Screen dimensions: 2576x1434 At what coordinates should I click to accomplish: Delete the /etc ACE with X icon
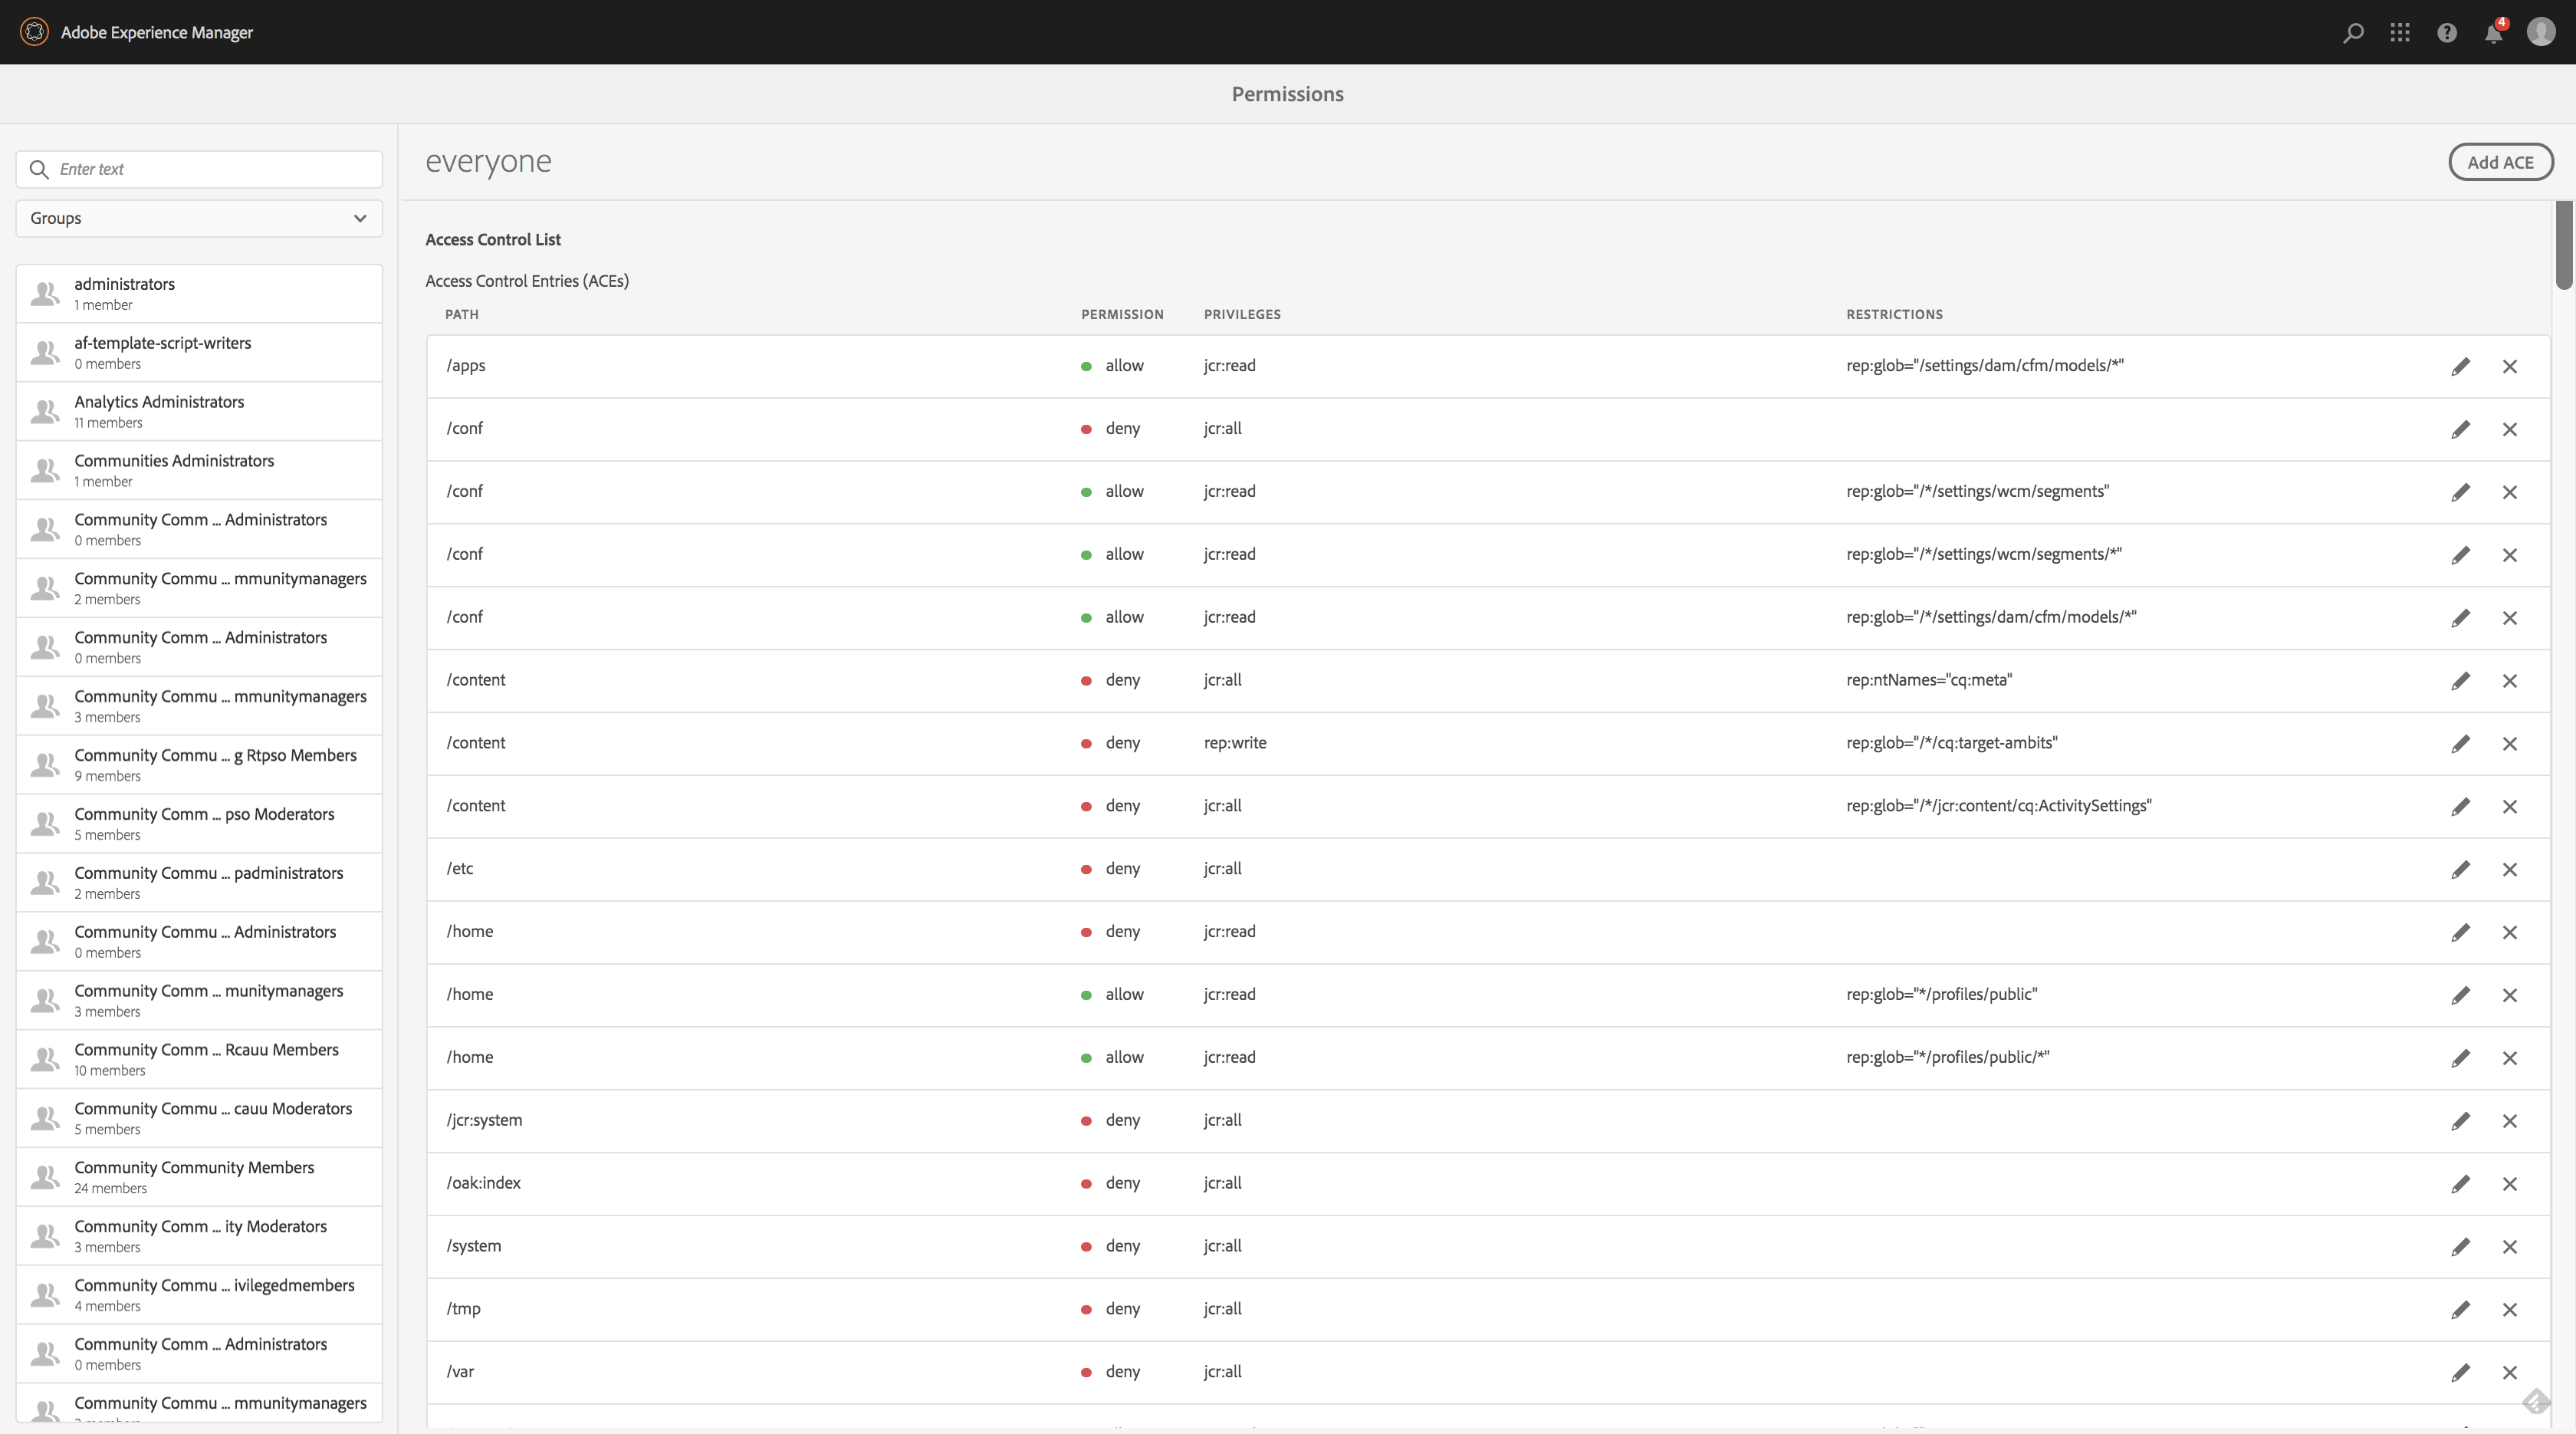[2510, 869]
